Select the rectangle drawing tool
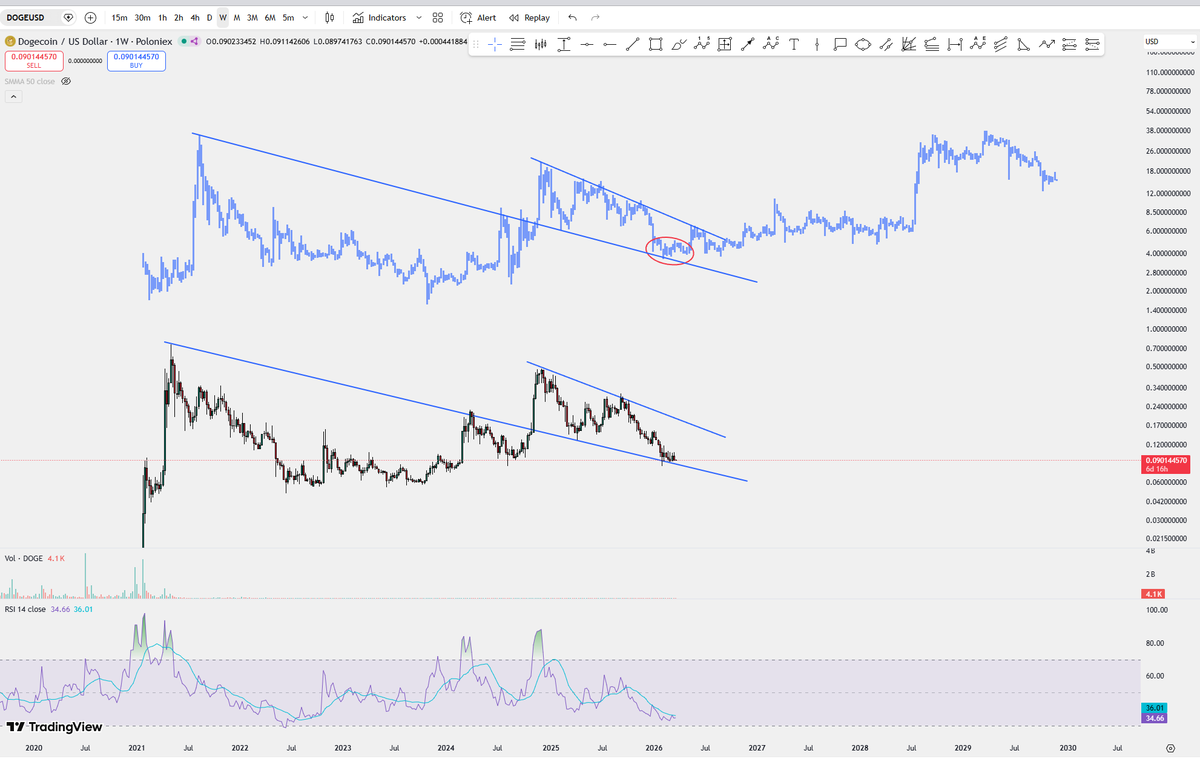 [x=655, y=44]
